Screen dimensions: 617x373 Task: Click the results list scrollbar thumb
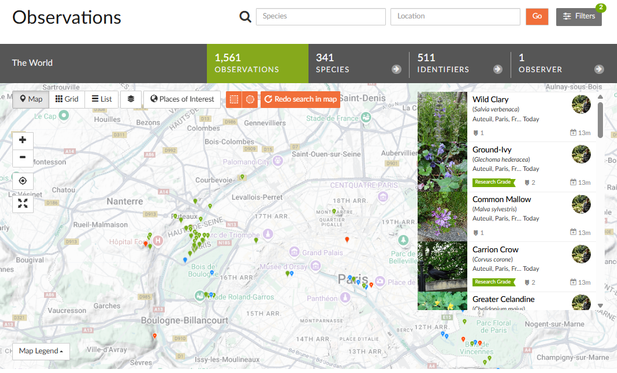click(600, 120)
